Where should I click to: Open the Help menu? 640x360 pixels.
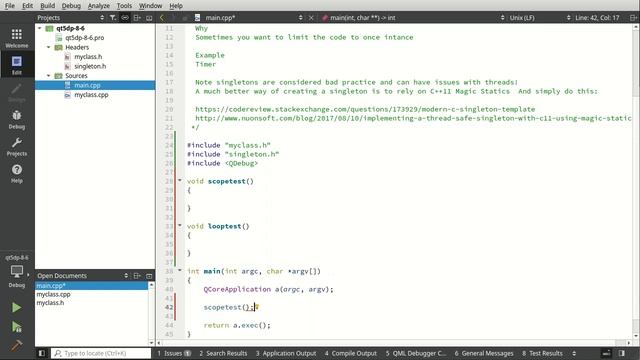pos(176,6)
